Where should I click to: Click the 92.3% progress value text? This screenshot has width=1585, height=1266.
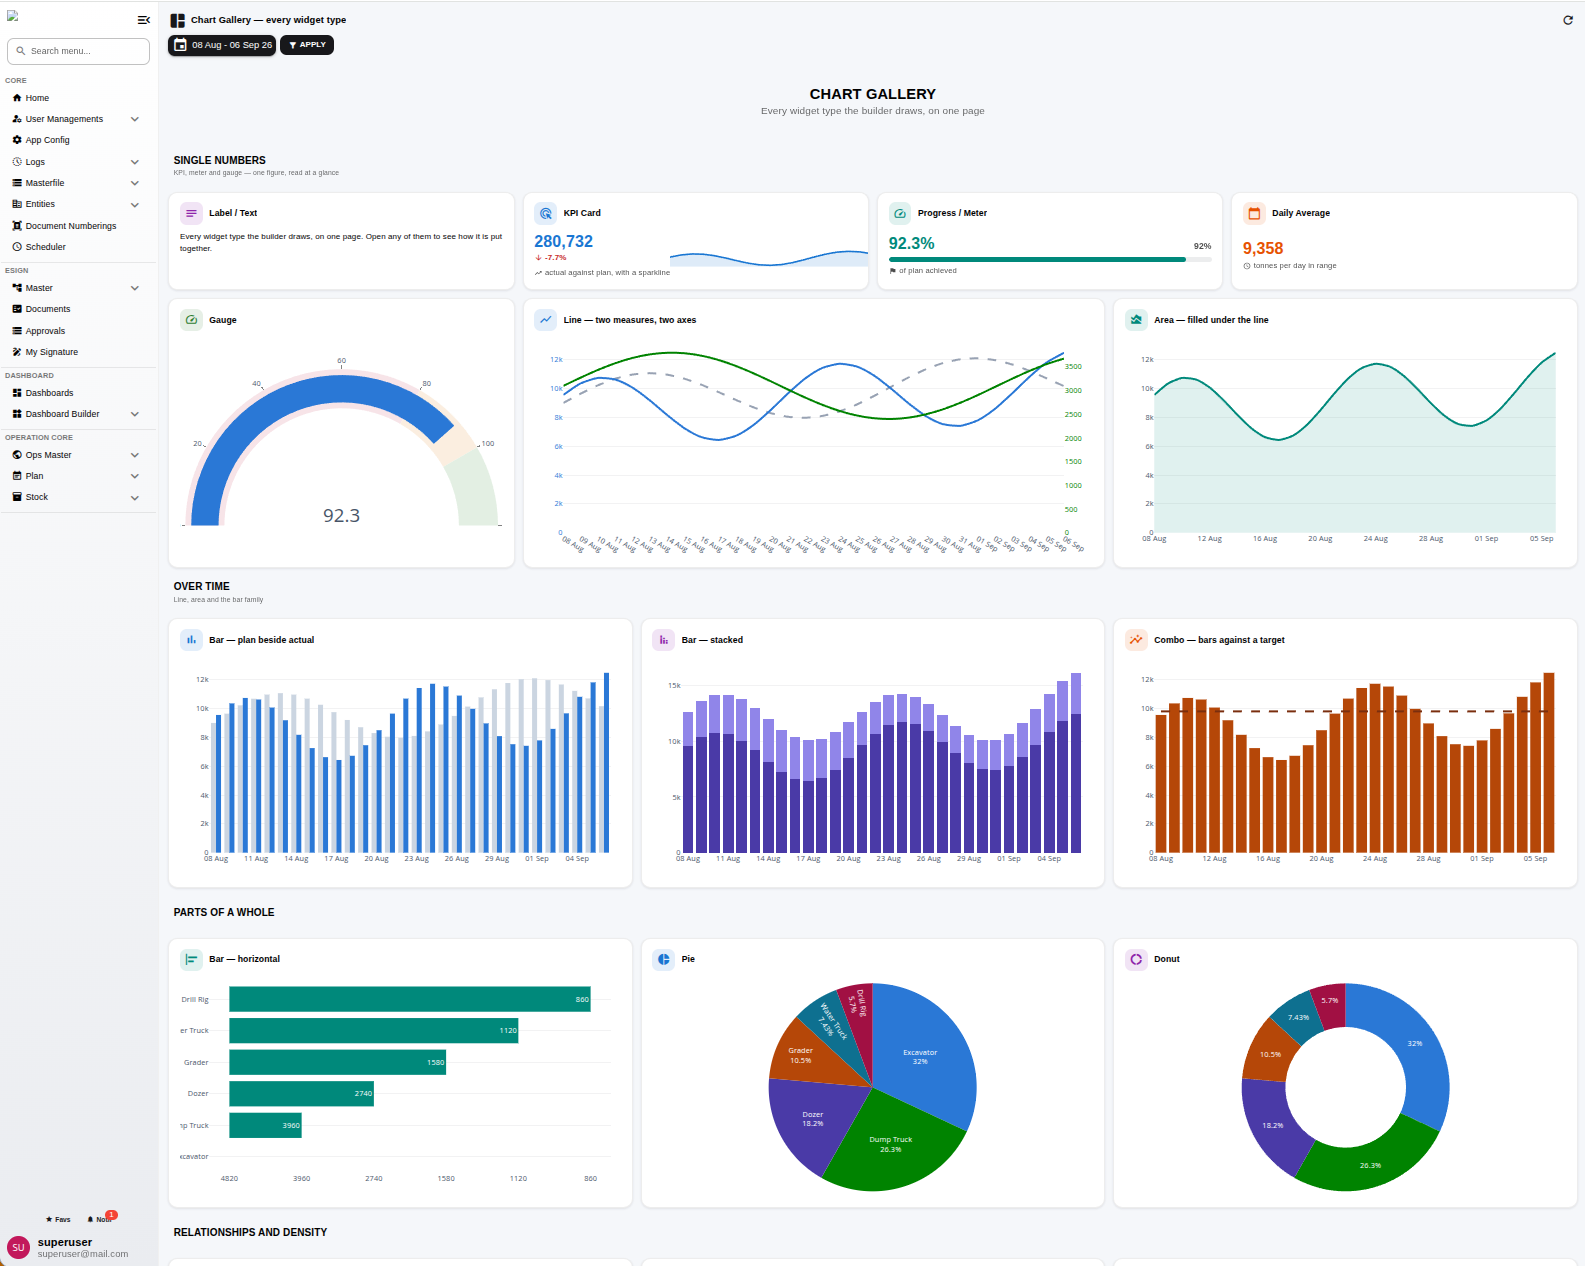(x=912, y=243)
